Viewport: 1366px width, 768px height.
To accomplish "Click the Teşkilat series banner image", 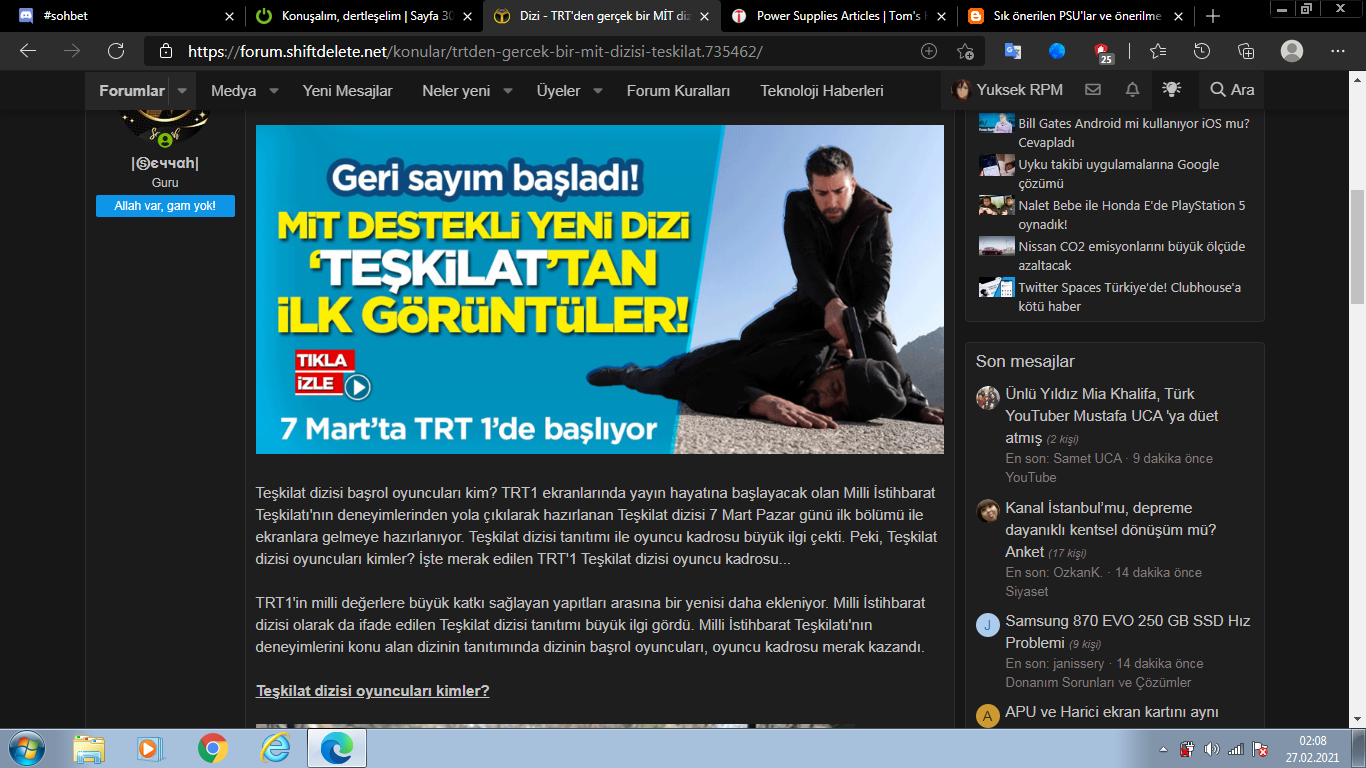I will (x=600, y=289).
